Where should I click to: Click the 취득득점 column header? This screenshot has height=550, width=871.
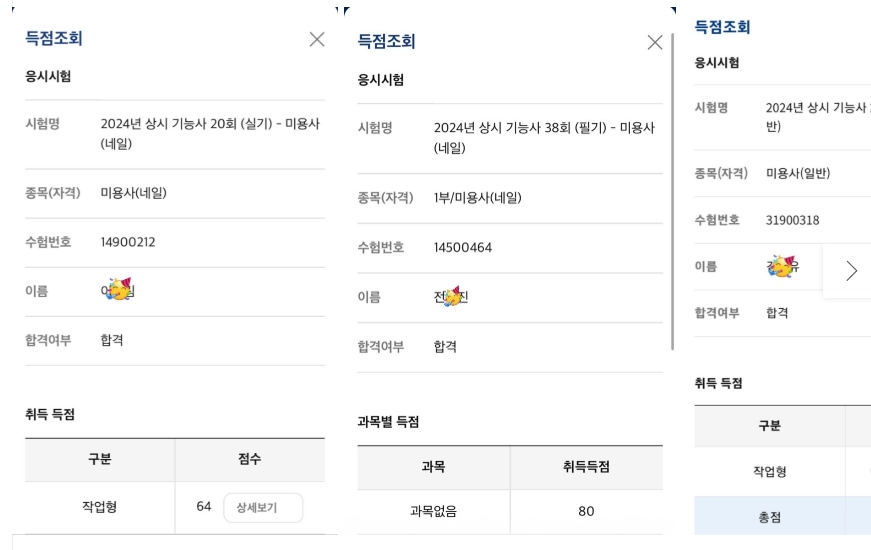pos(587,467)
